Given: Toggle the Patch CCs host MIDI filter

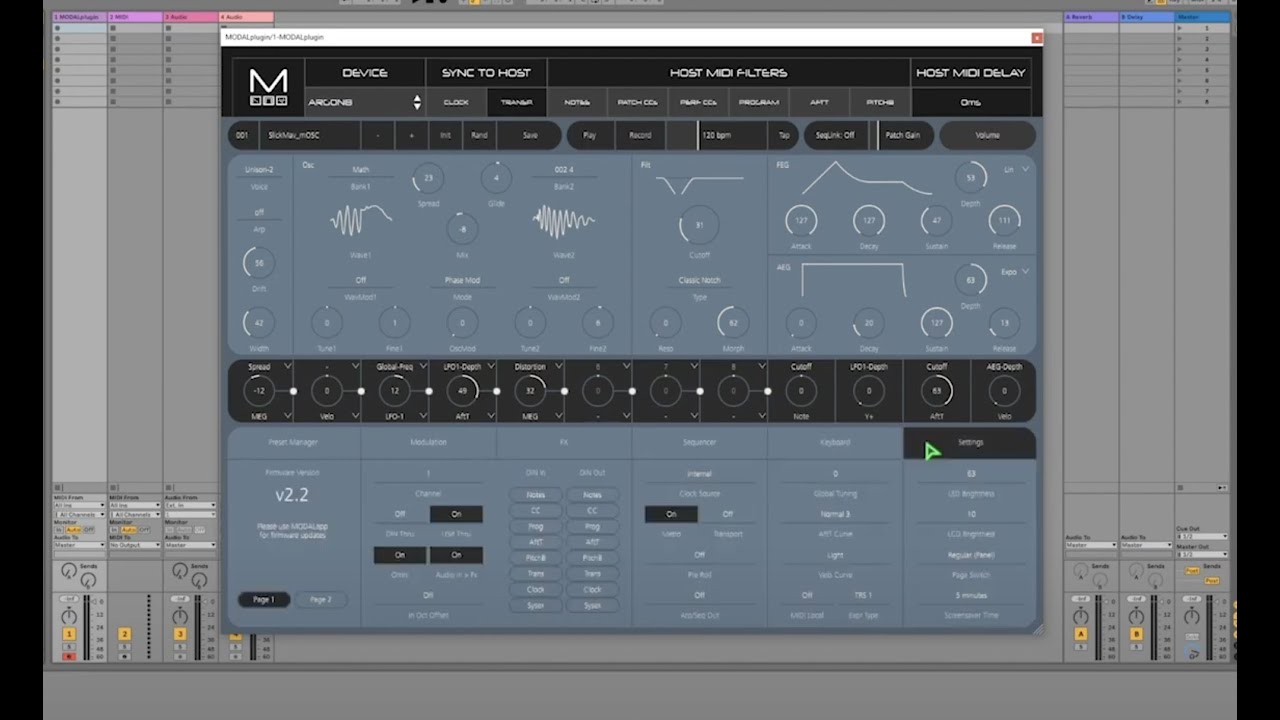Looking at the screenshot, I should point(638,102).
